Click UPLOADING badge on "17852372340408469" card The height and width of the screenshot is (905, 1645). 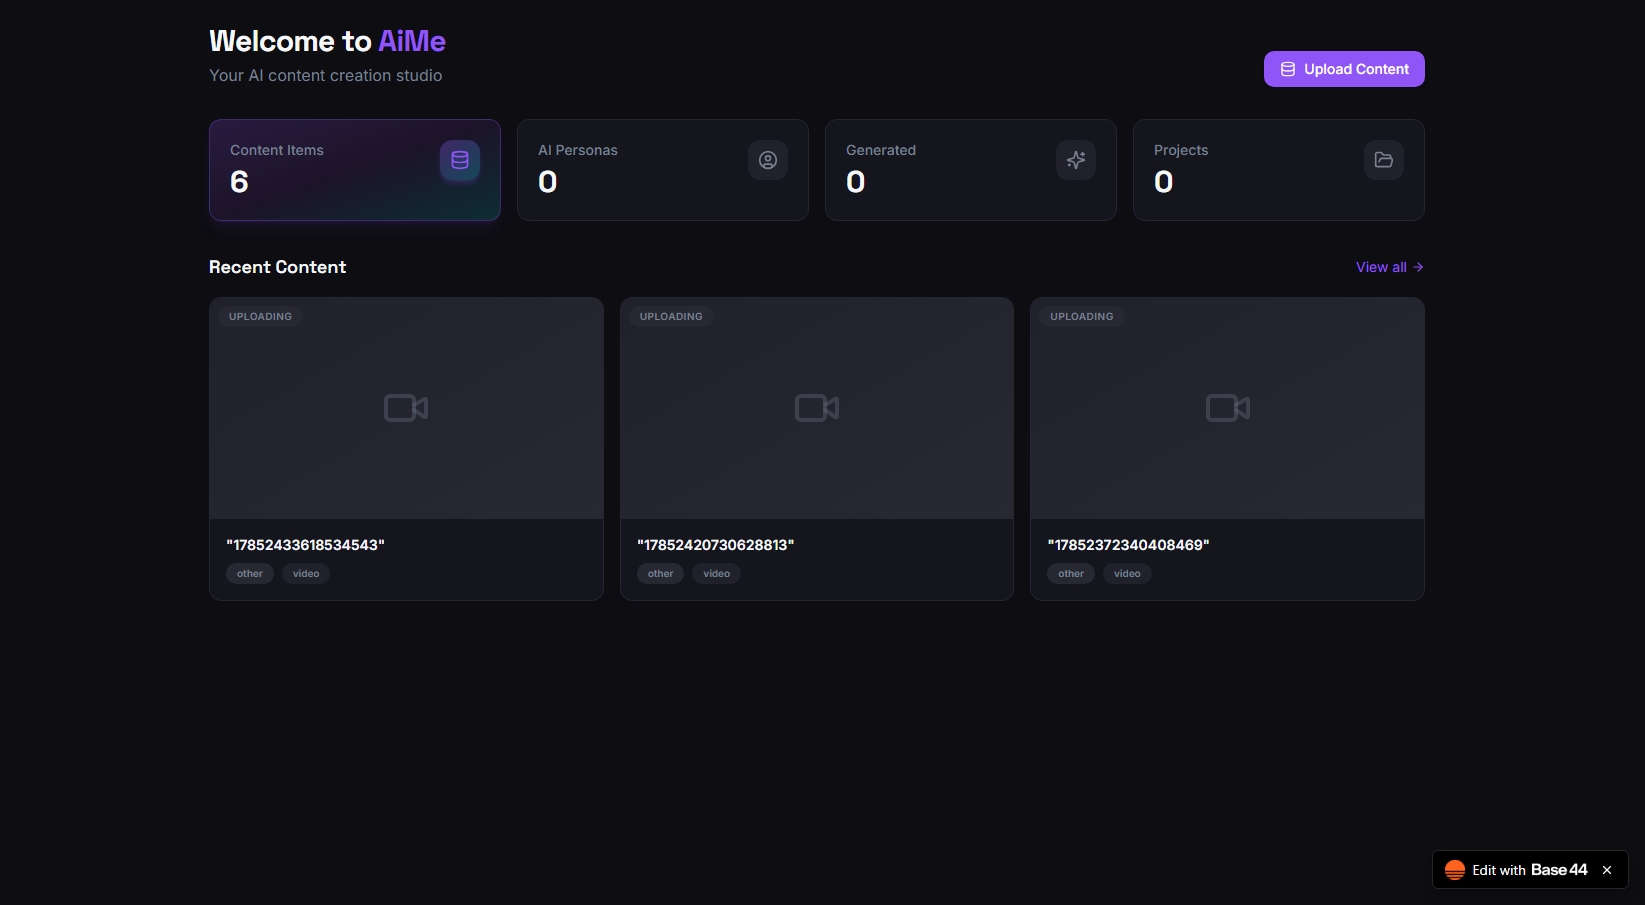tap(1082, 316)
